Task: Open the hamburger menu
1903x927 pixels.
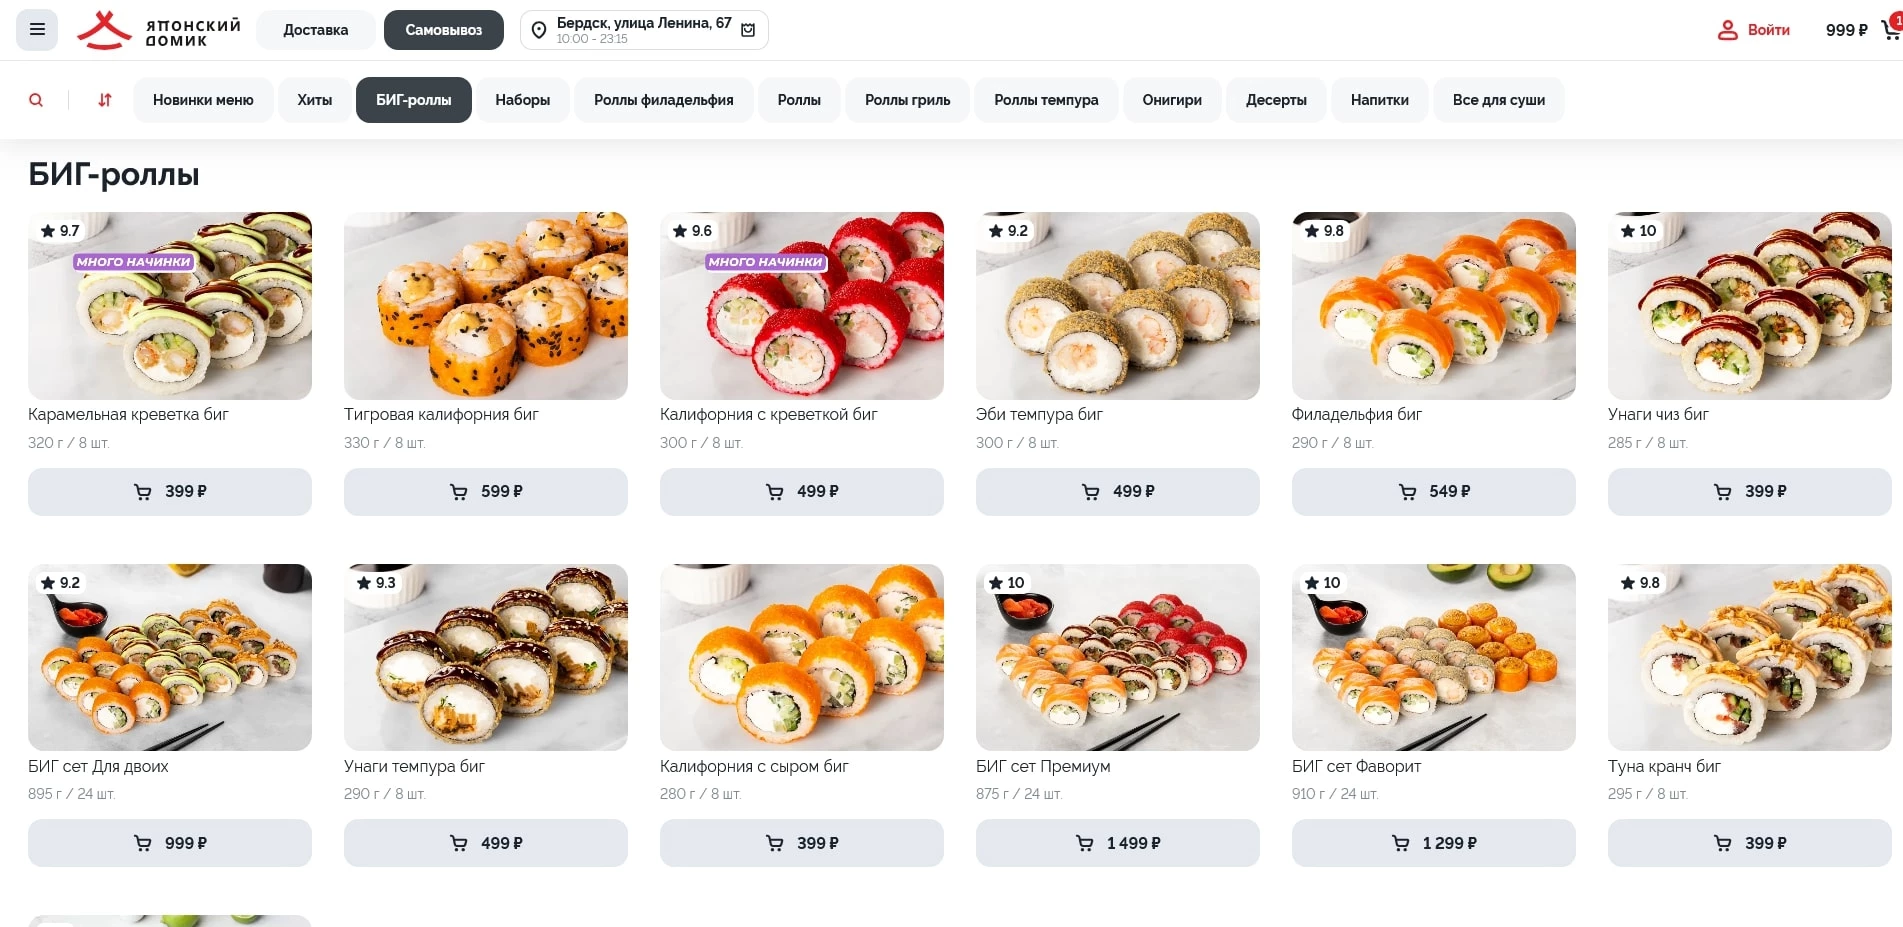Action: (x=37, y=30)
